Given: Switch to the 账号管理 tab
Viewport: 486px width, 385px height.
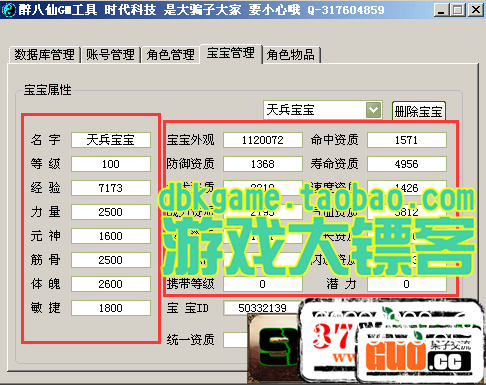Looking at the screenshot, I should pyautogui.click(x=110, y=55).
